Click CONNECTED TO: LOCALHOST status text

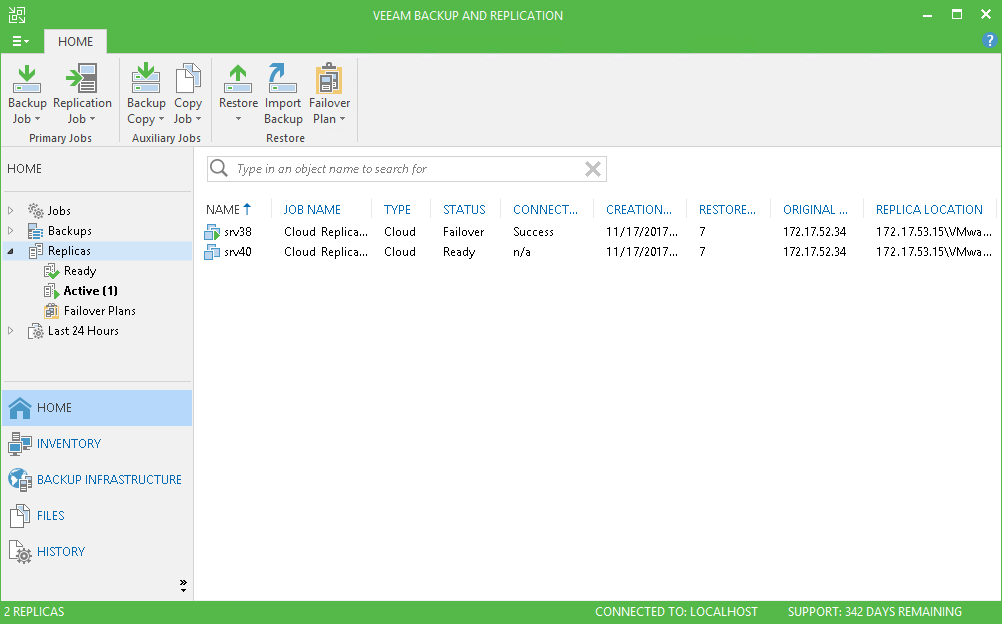click(676, 612)
